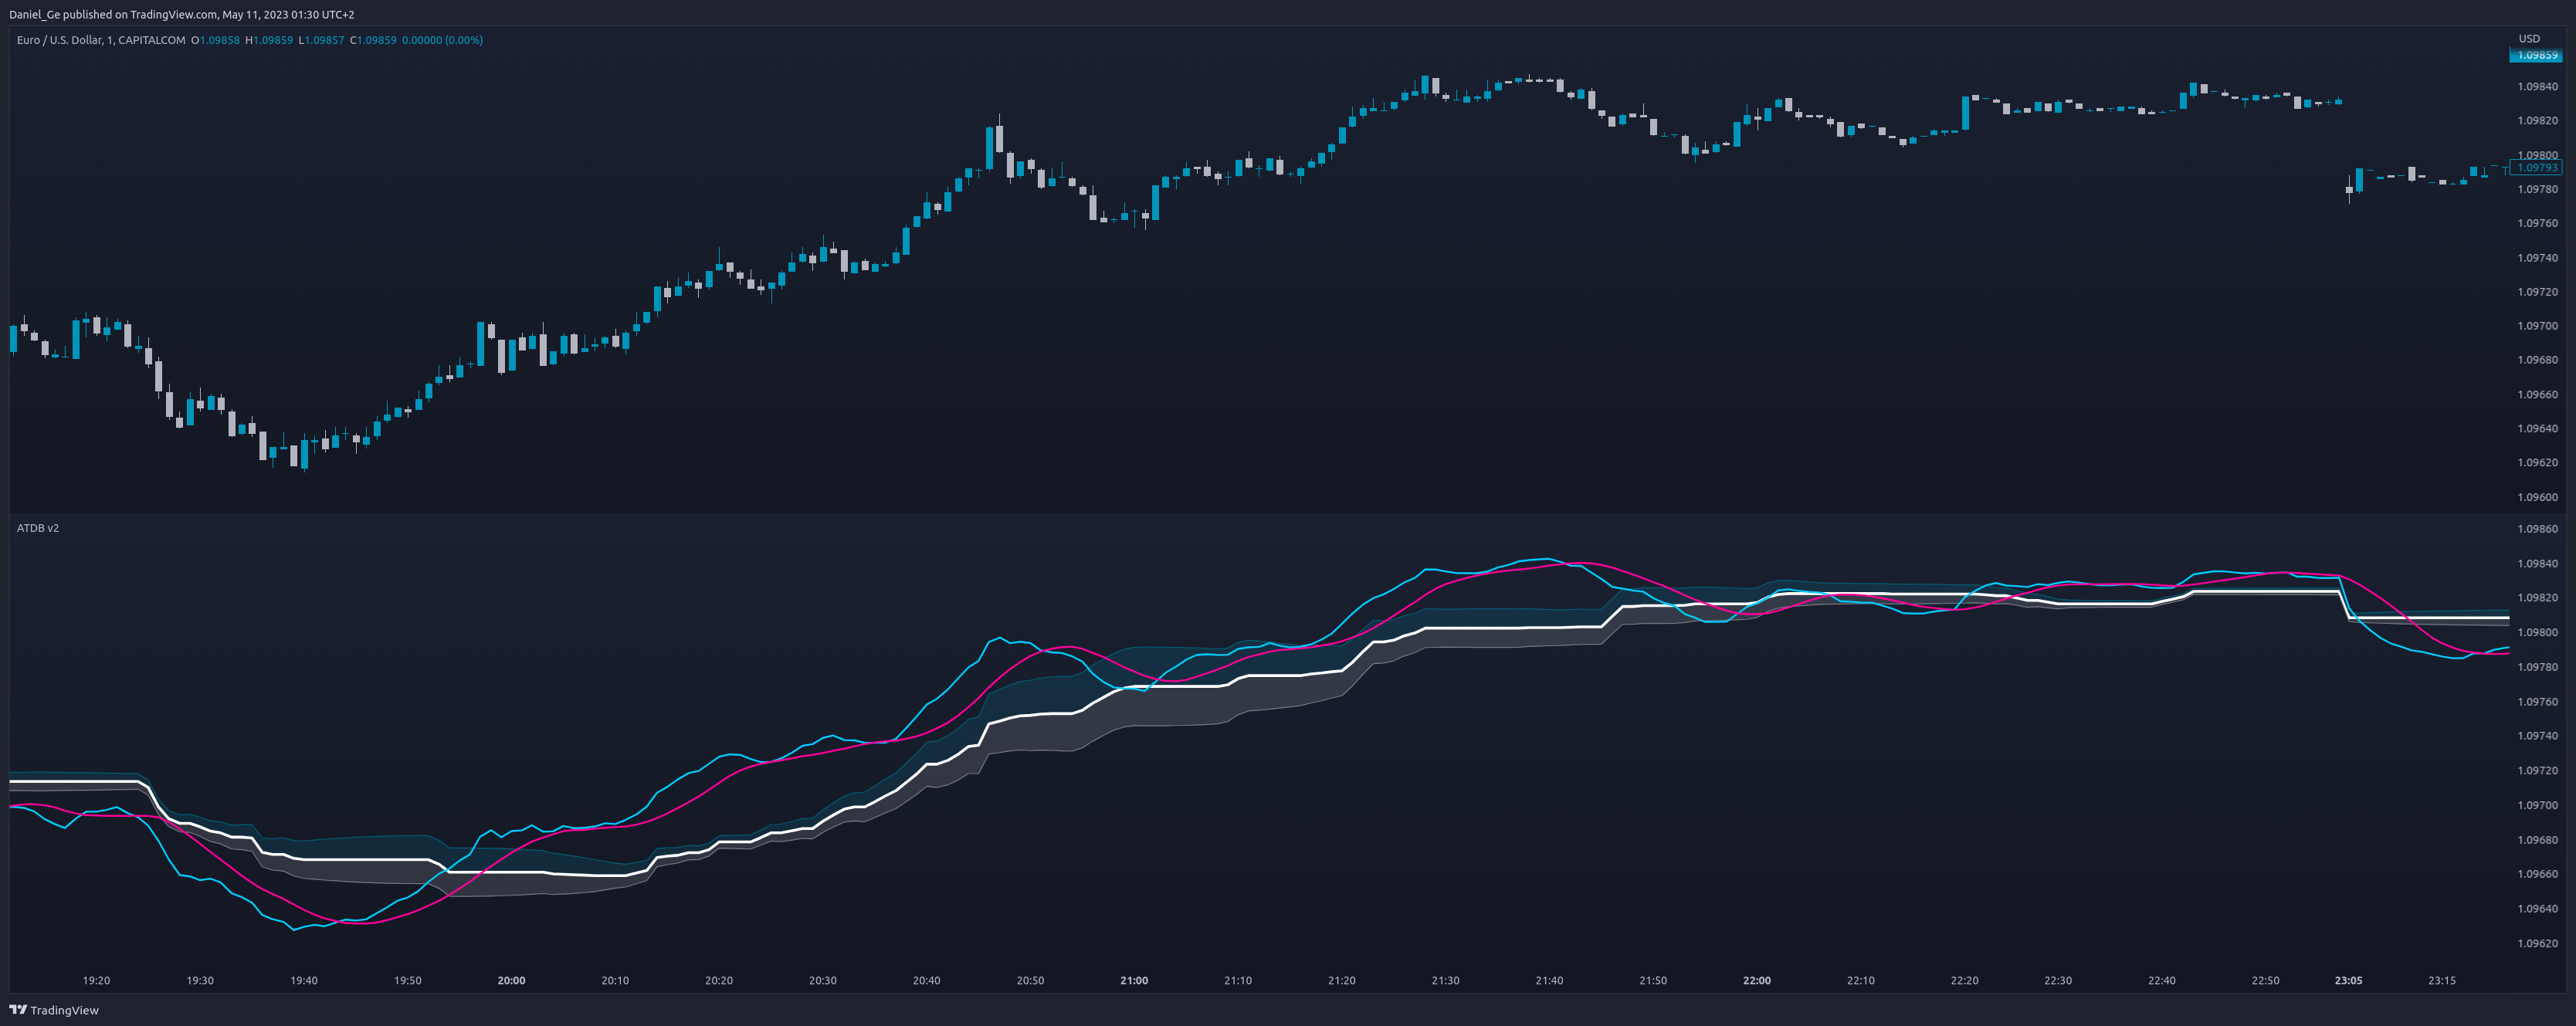
Task: Click the 22:30 time axis label
Action: 2058,981
